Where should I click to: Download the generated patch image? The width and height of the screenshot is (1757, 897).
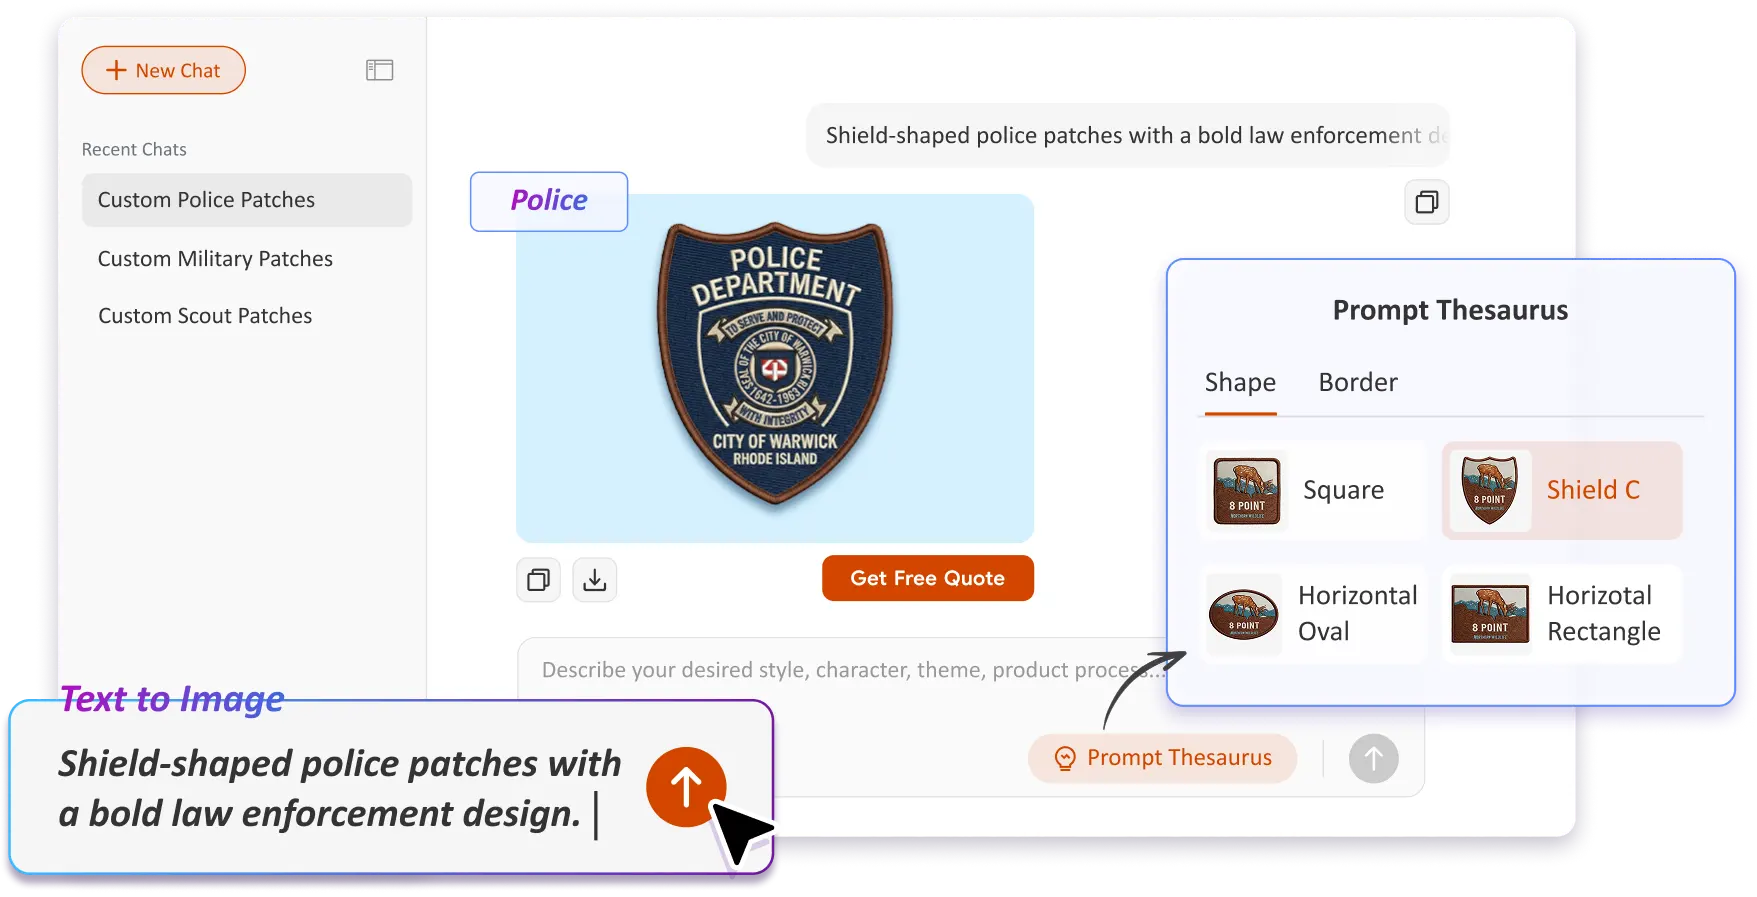click(x=595, y=580)
